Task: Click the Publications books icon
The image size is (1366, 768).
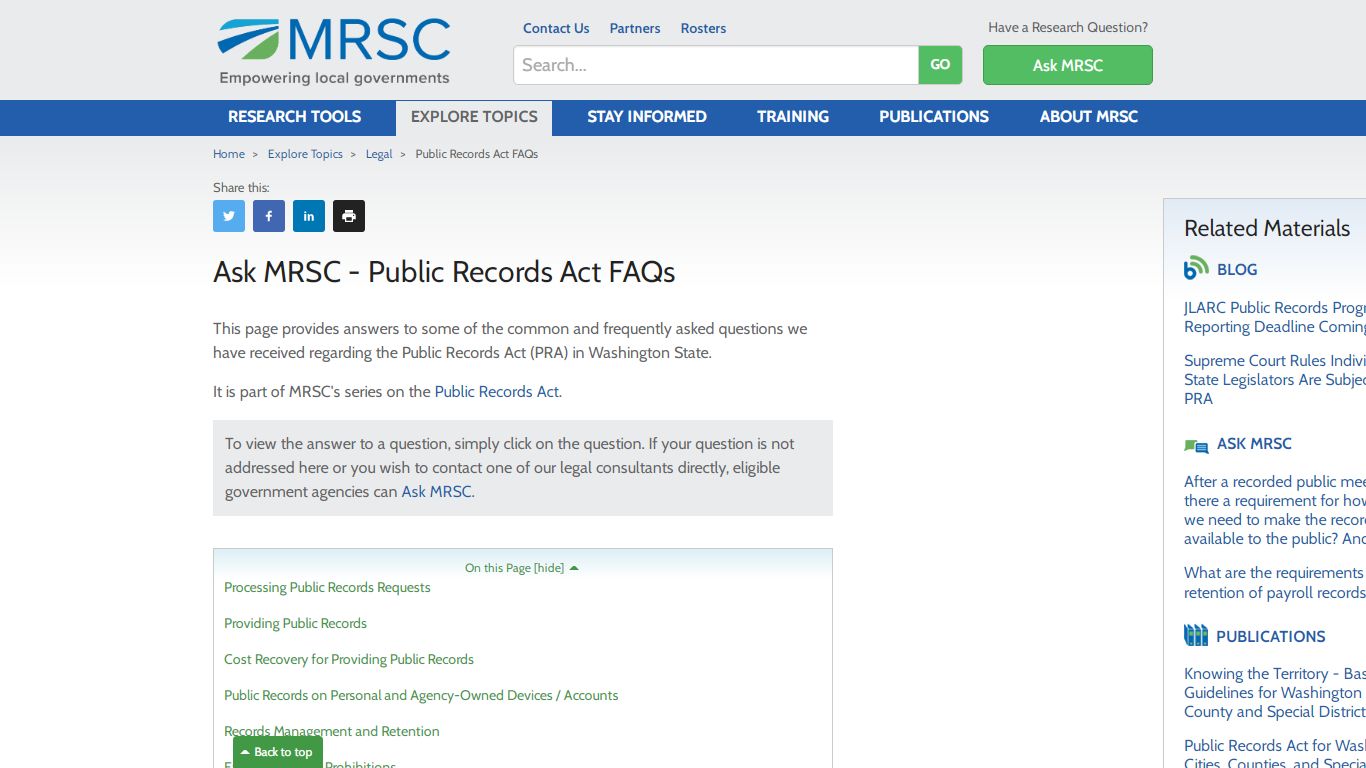Action: pyautogui.click(x=1196, y=636)
